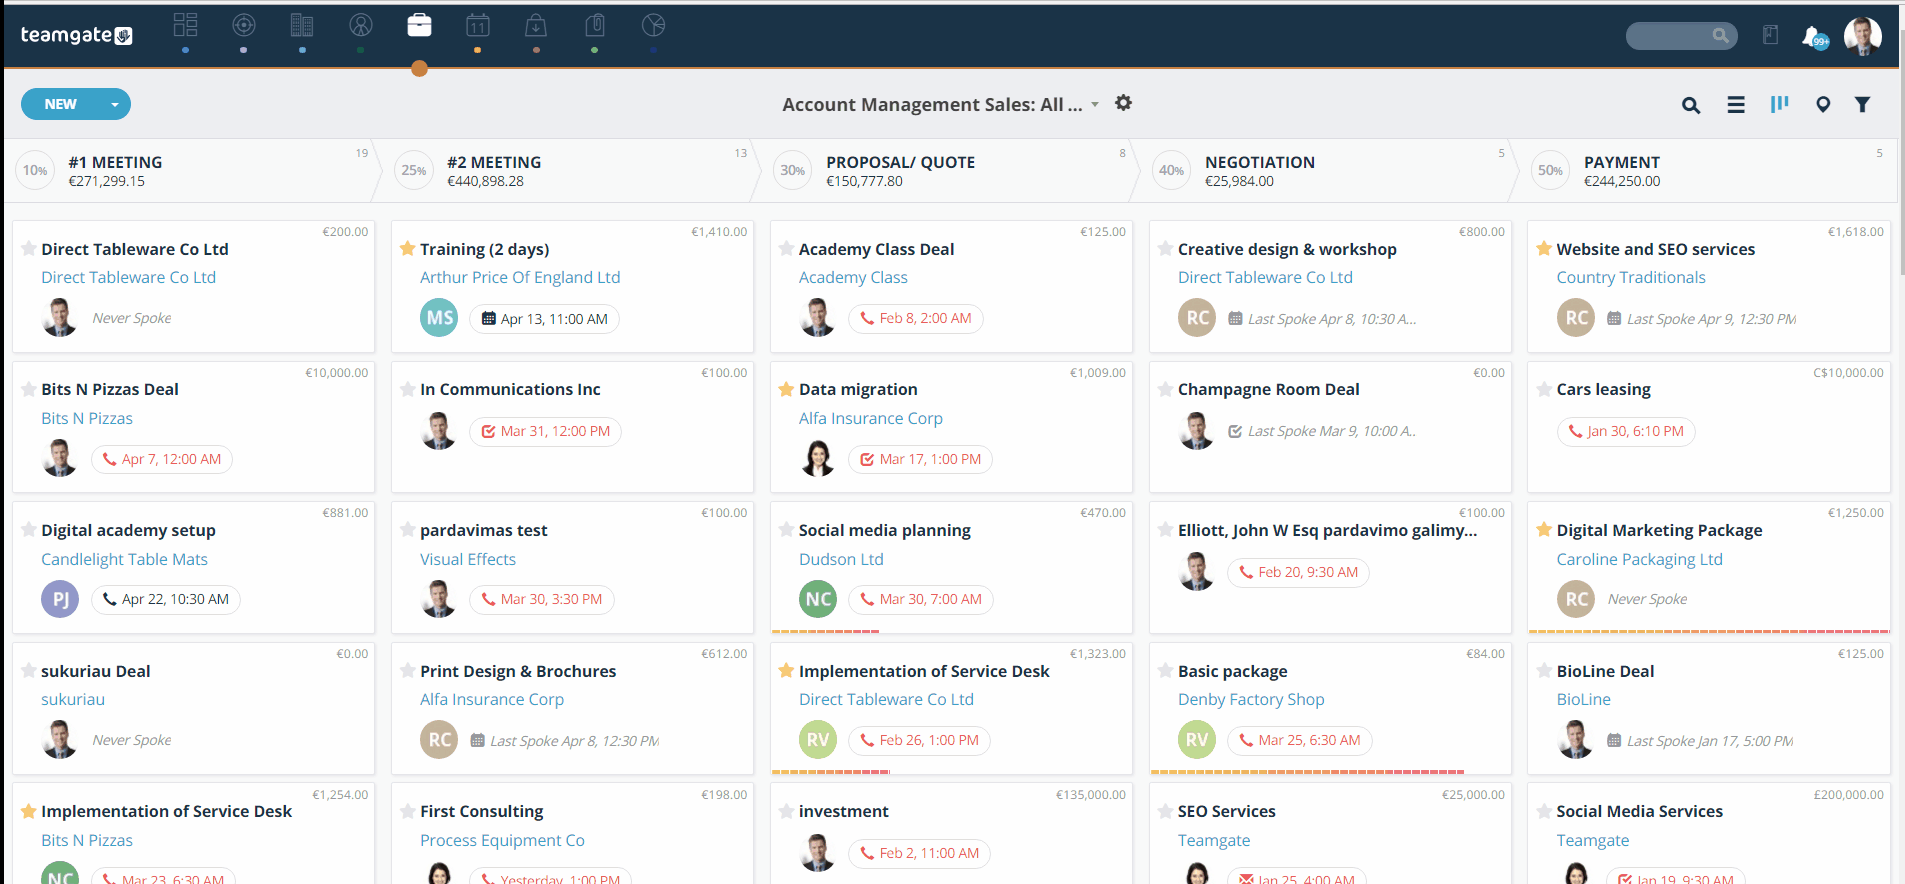Open the Feb 8, 2:00 AM call badge
The height and width of the screenshot is (884, 1905).
point(916,318)
